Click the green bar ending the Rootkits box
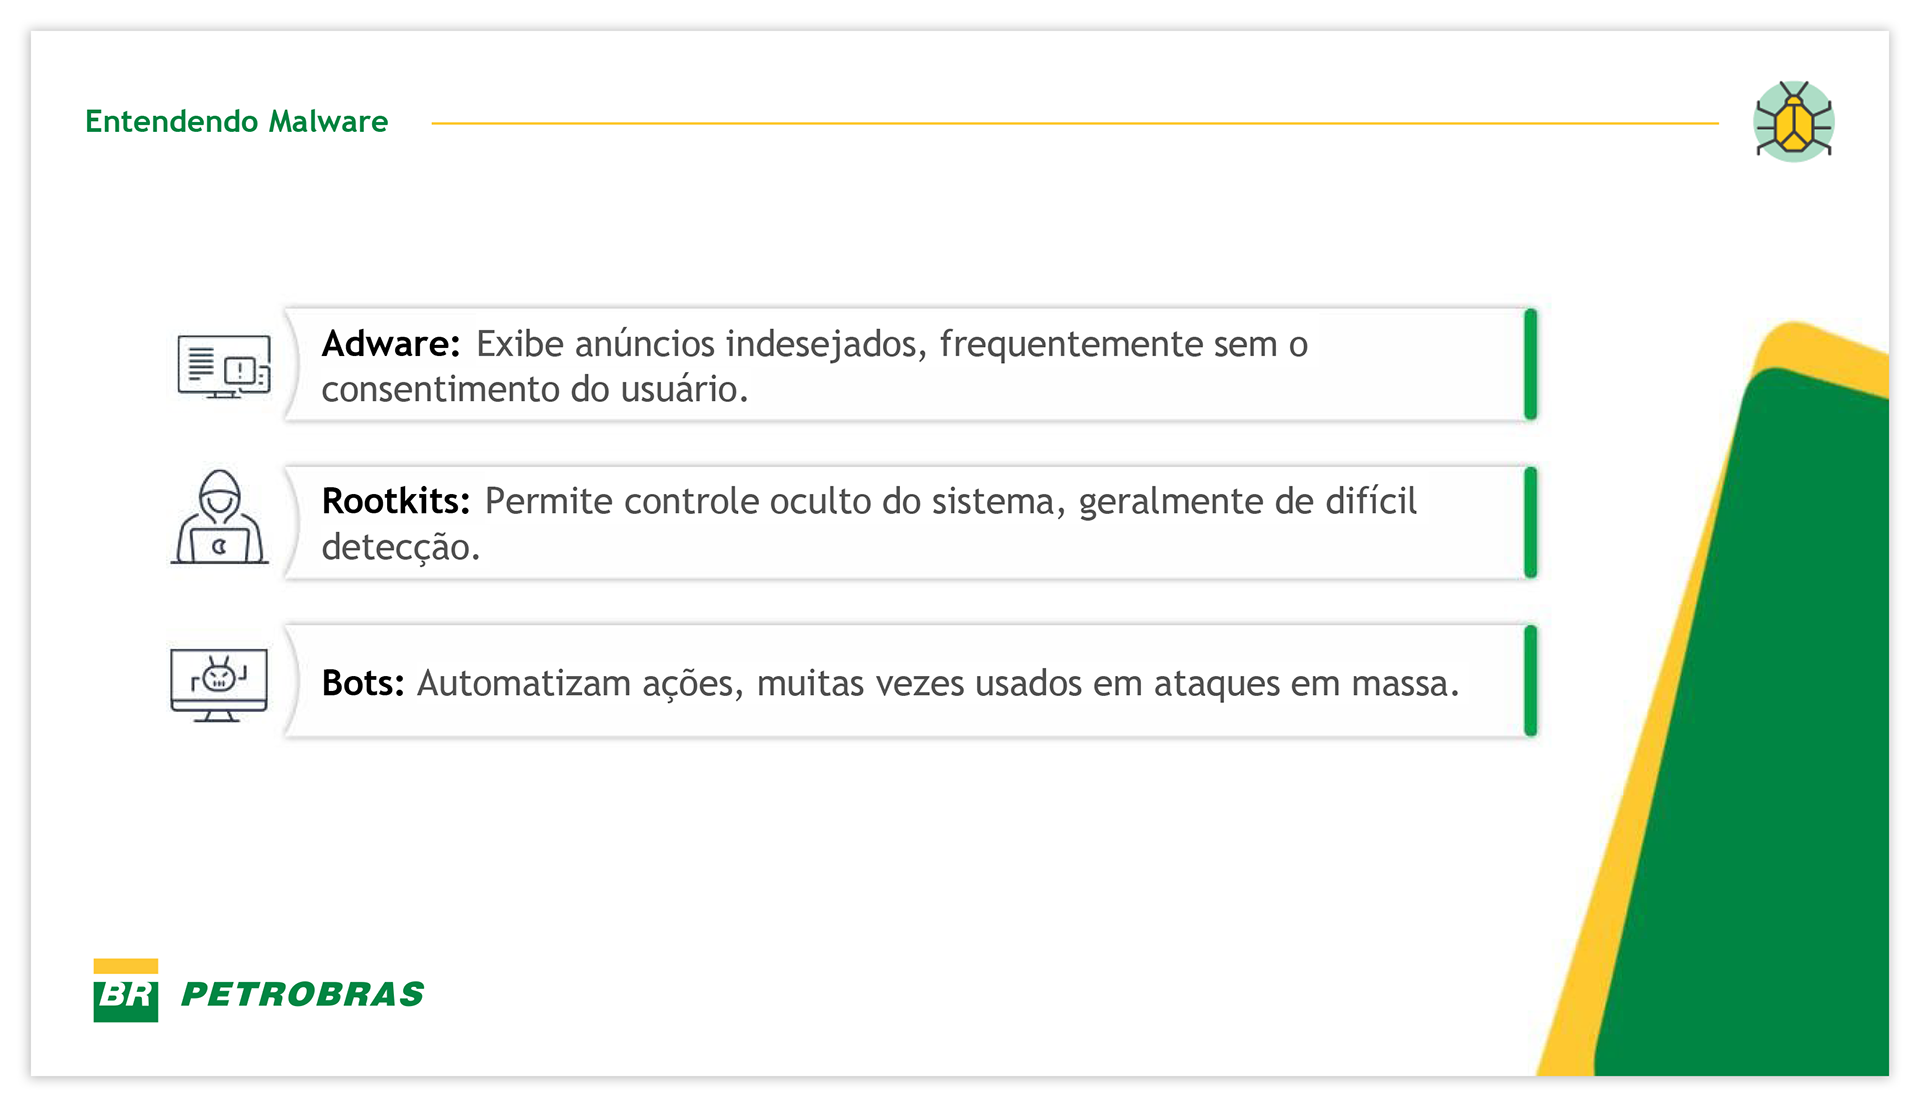This screenshot has height=1107, width=1920. [x=1530, y=522]
